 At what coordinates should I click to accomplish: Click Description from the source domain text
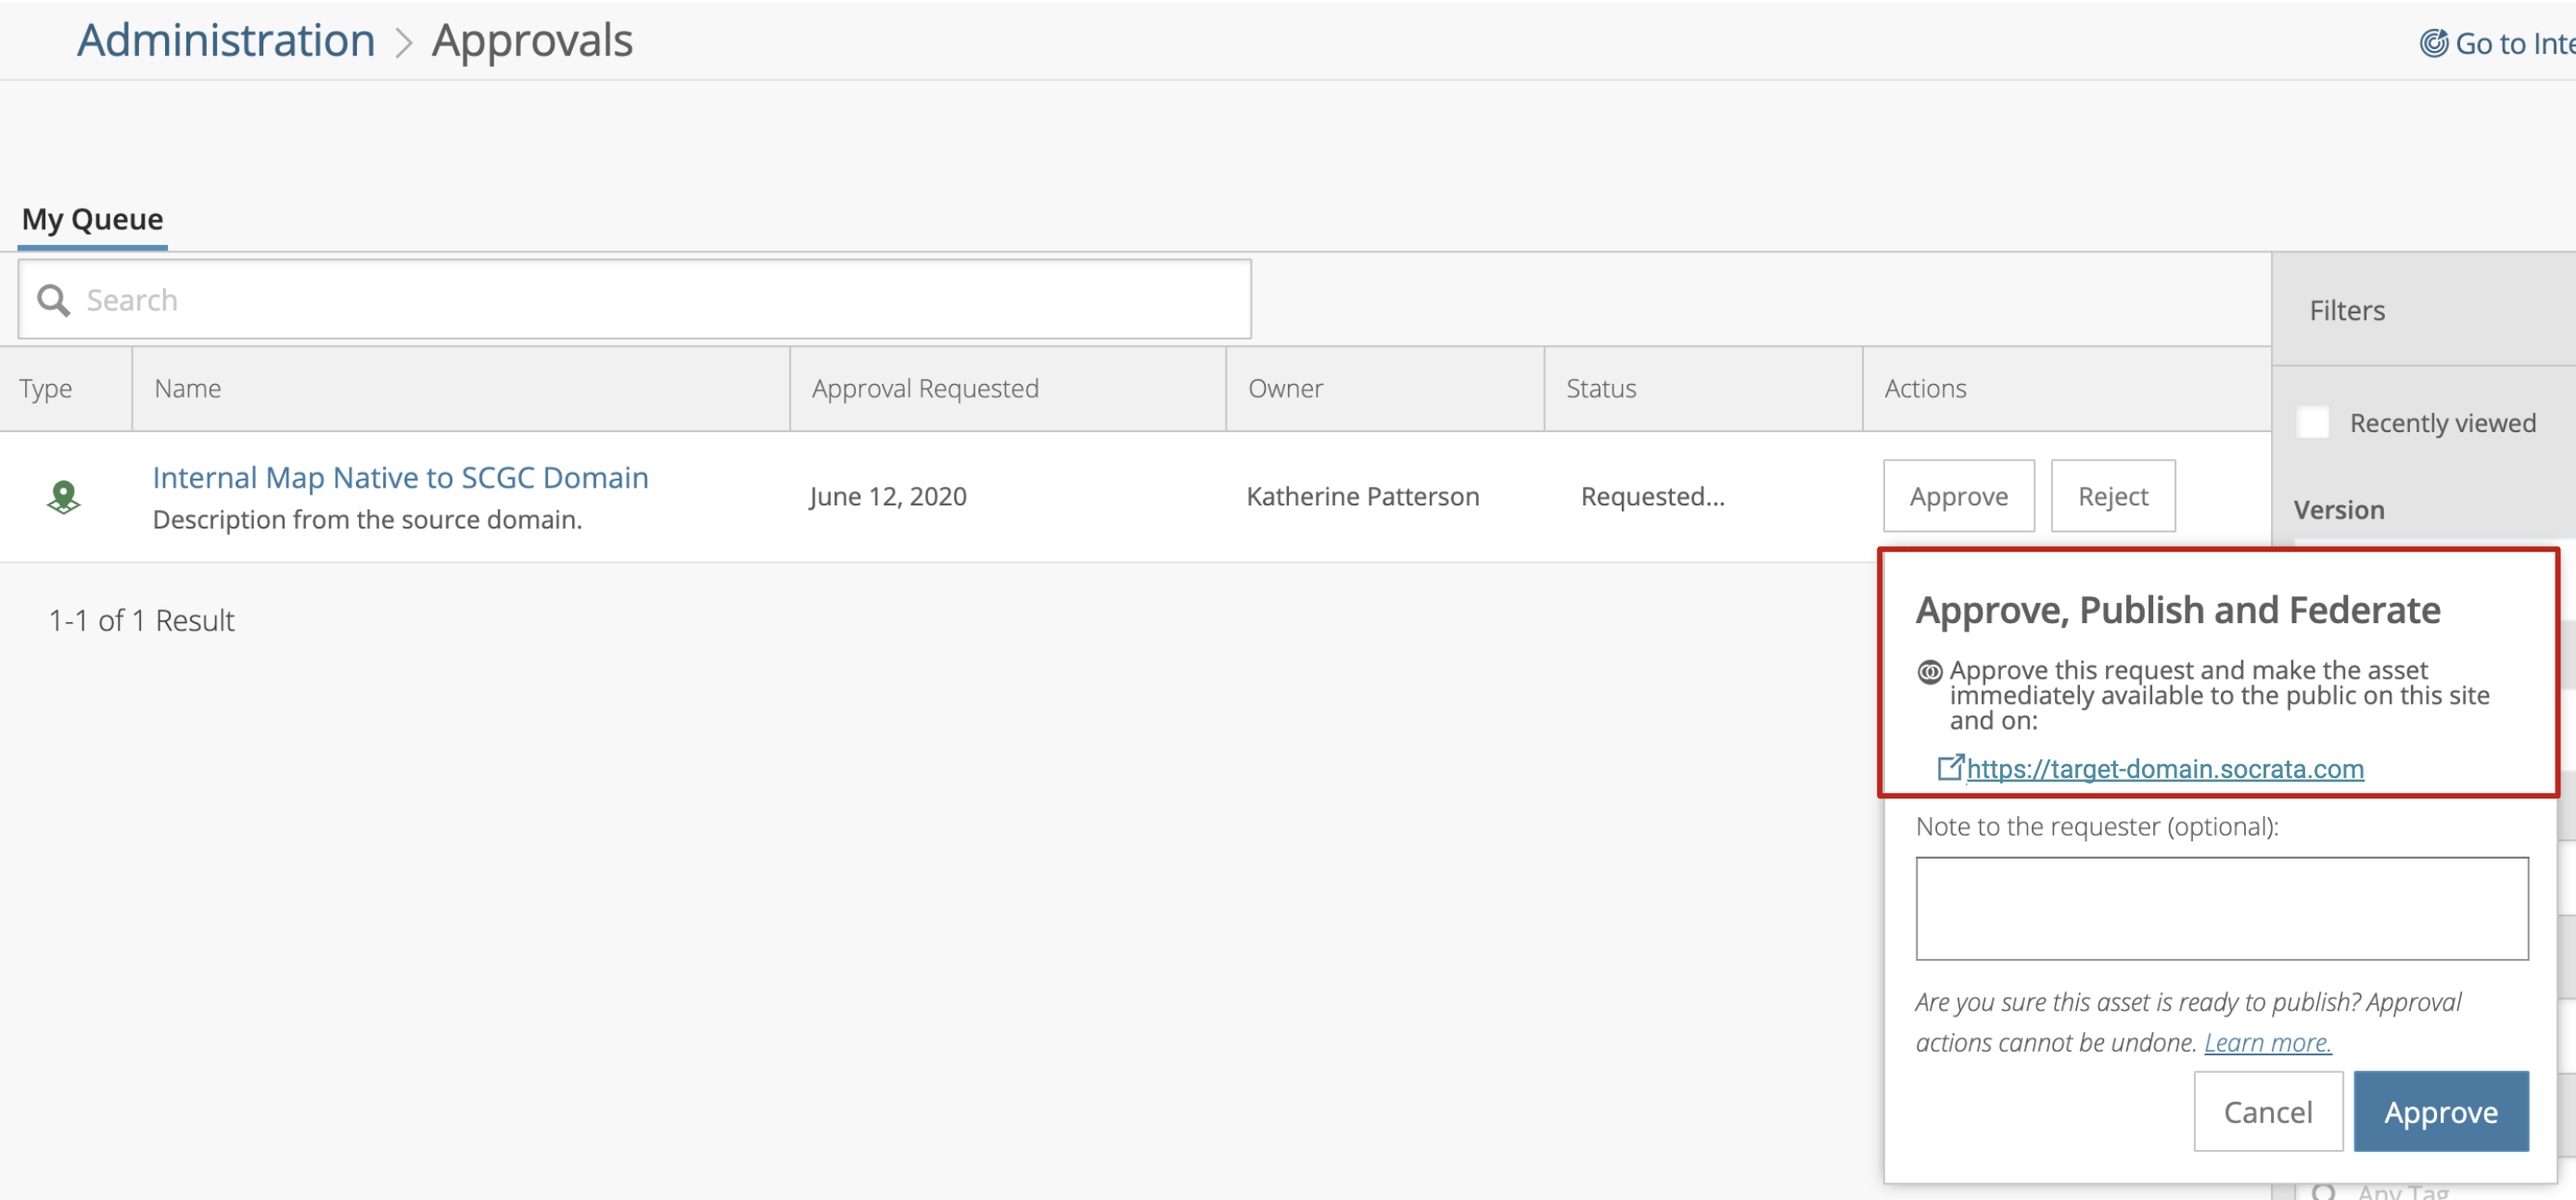(367, 520)
